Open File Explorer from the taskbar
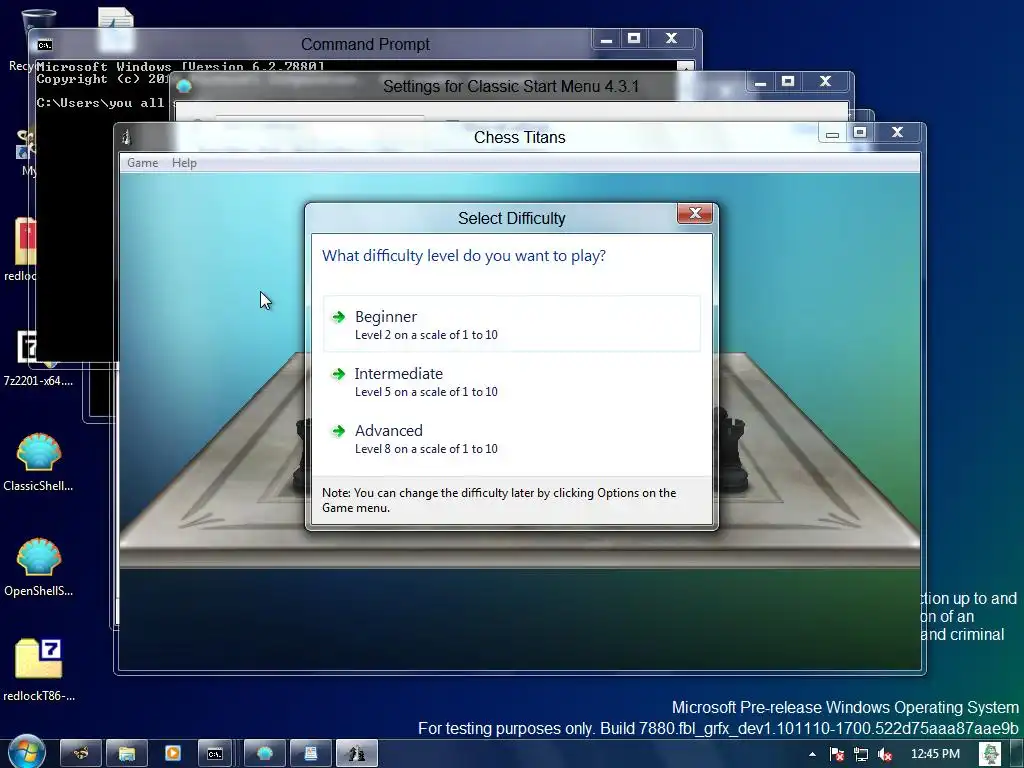1024x768 pixels. click(x=127, y=754)
